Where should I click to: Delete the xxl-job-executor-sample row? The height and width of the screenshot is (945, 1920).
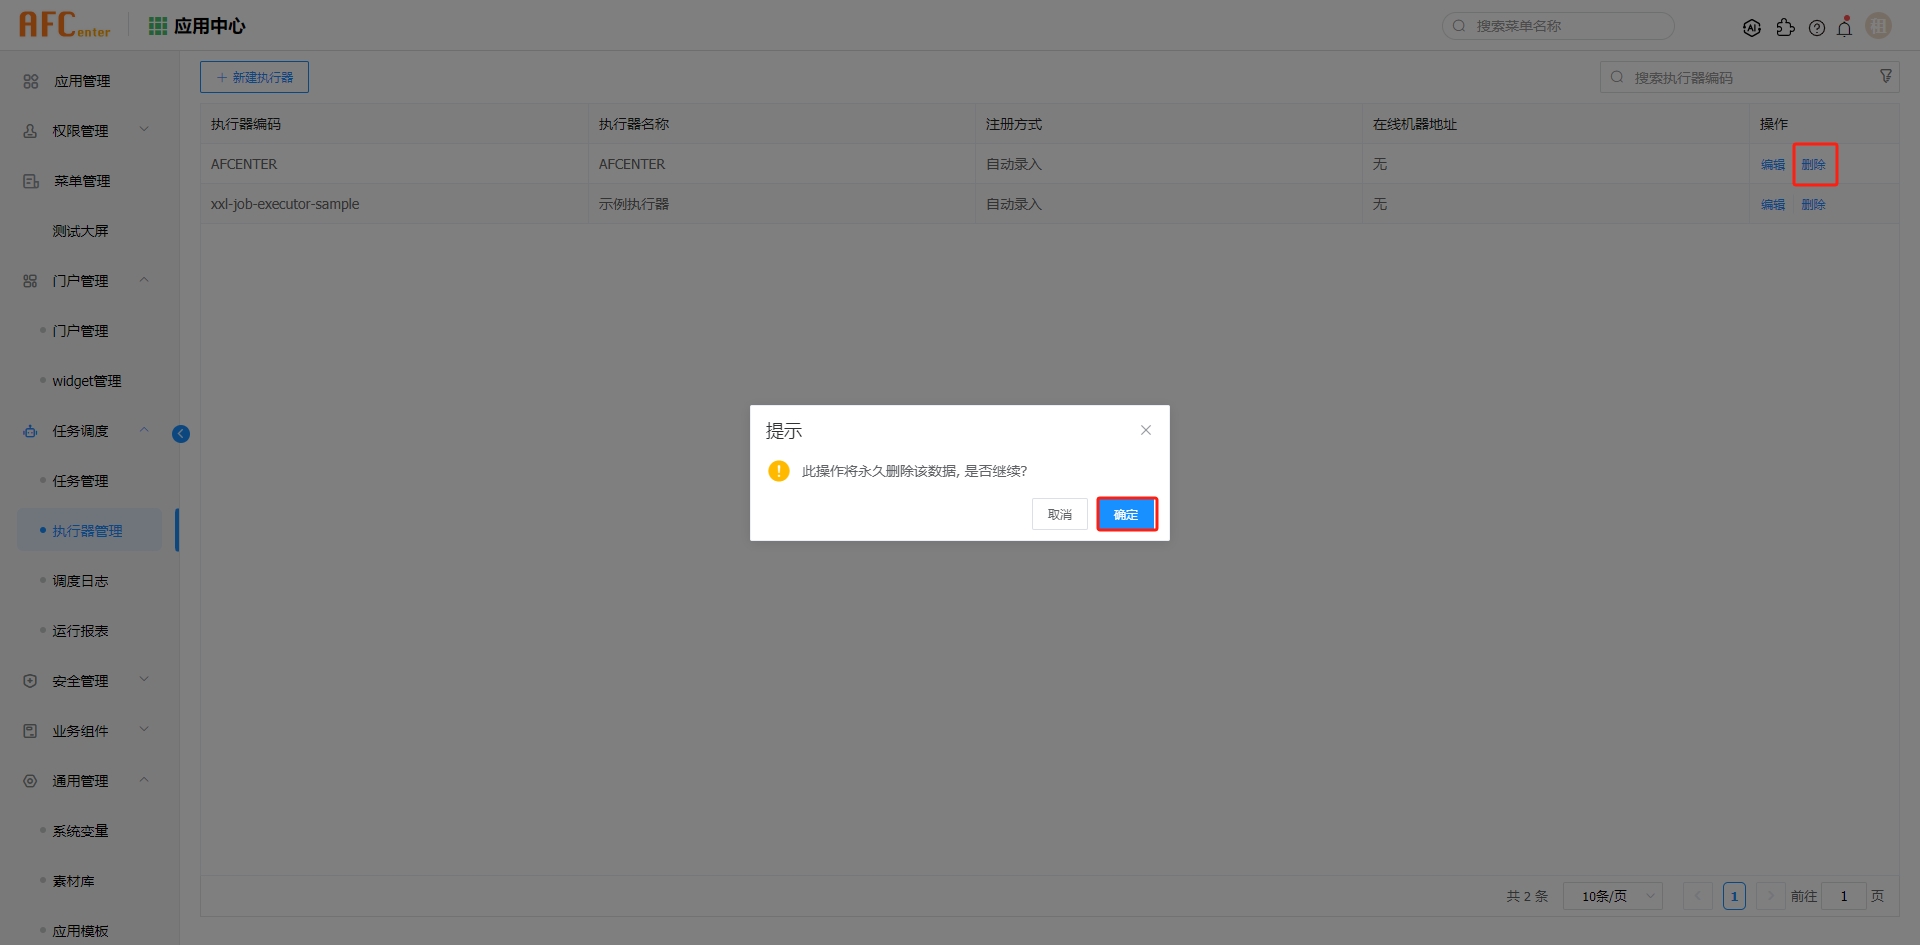[x=1814, y=204]
